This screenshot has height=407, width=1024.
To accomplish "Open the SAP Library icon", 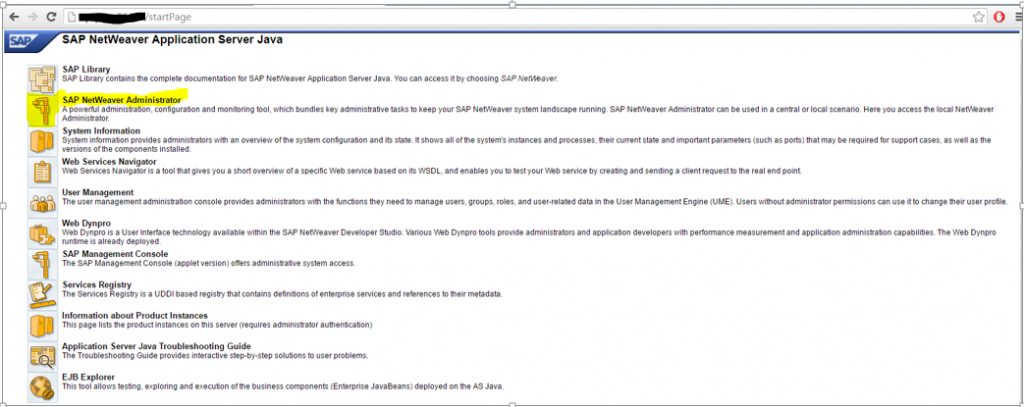I will 42,79.
